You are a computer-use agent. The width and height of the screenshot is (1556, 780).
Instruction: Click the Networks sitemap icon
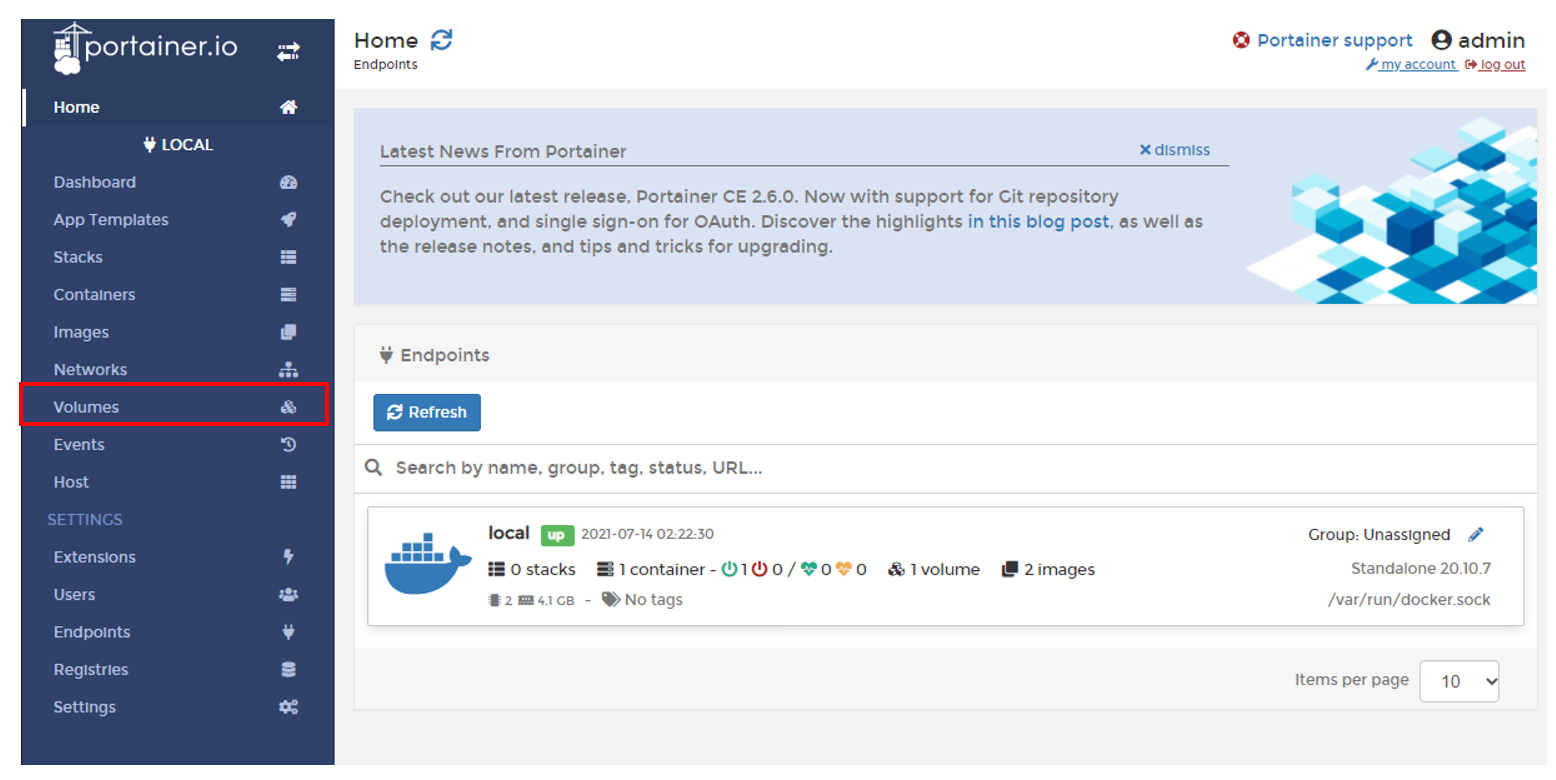point(288,370)
